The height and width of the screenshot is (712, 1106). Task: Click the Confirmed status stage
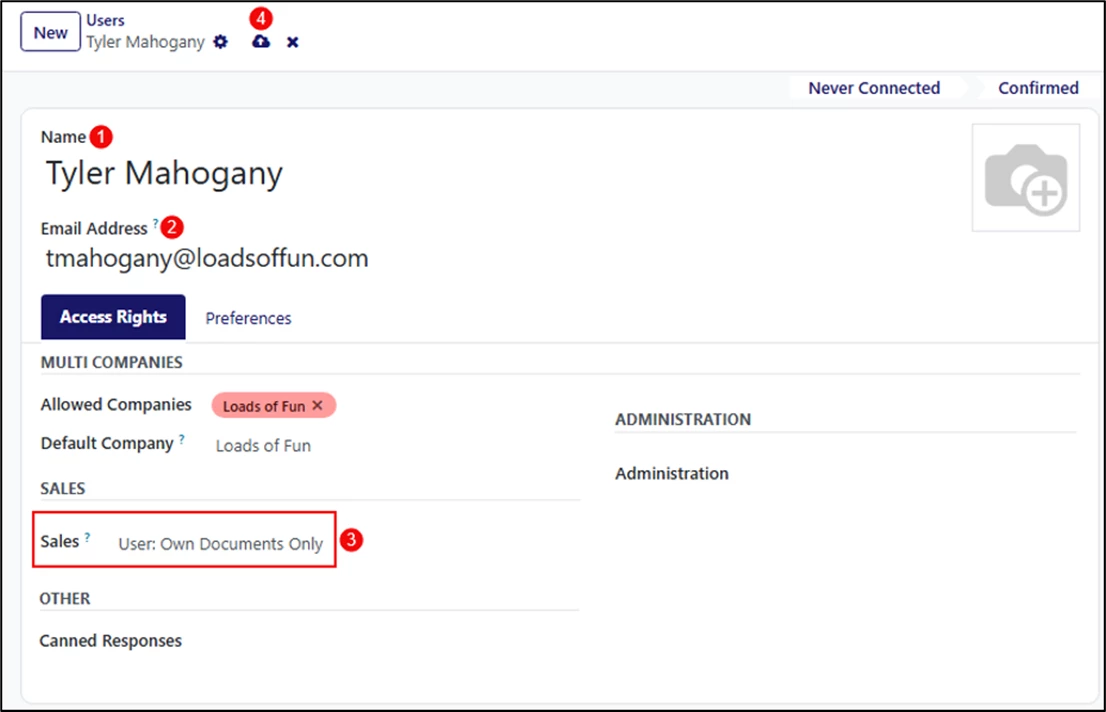(1038, 88)
